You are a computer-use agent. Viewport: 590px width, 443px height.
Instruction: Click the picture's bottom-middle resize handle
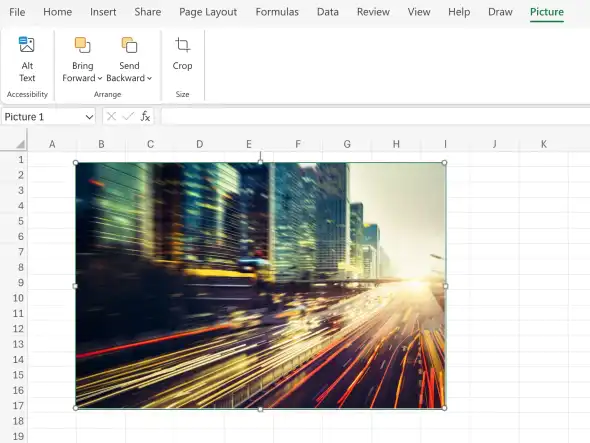[x=260, y=409]
